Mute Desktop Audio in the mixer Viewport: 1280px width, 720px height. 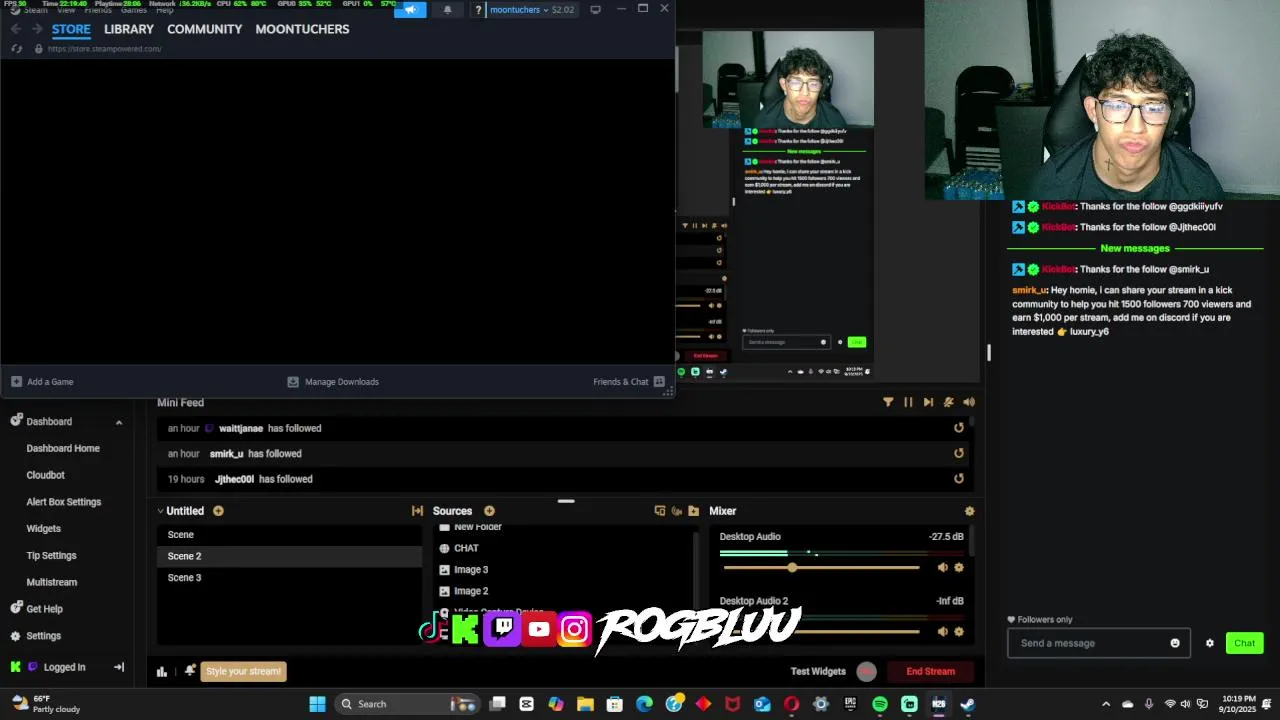point(942,567)
